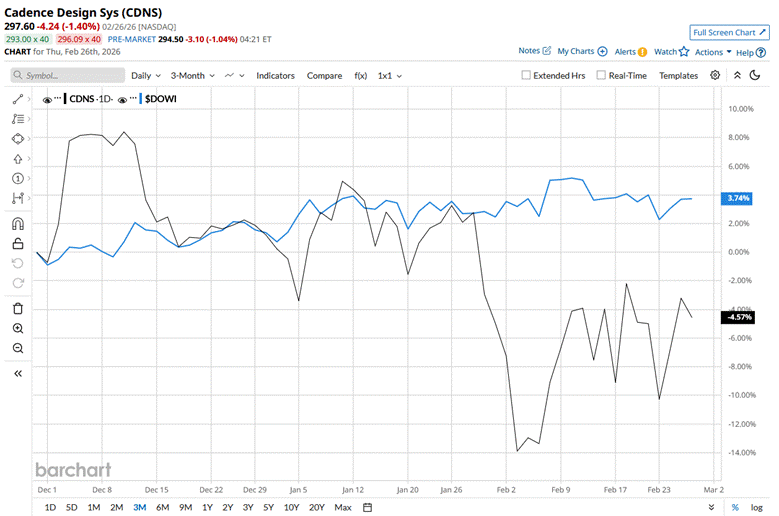The image size is (779, 516).
Task: Enable the Extended Hrs checkbox
Action: point(526,75)
